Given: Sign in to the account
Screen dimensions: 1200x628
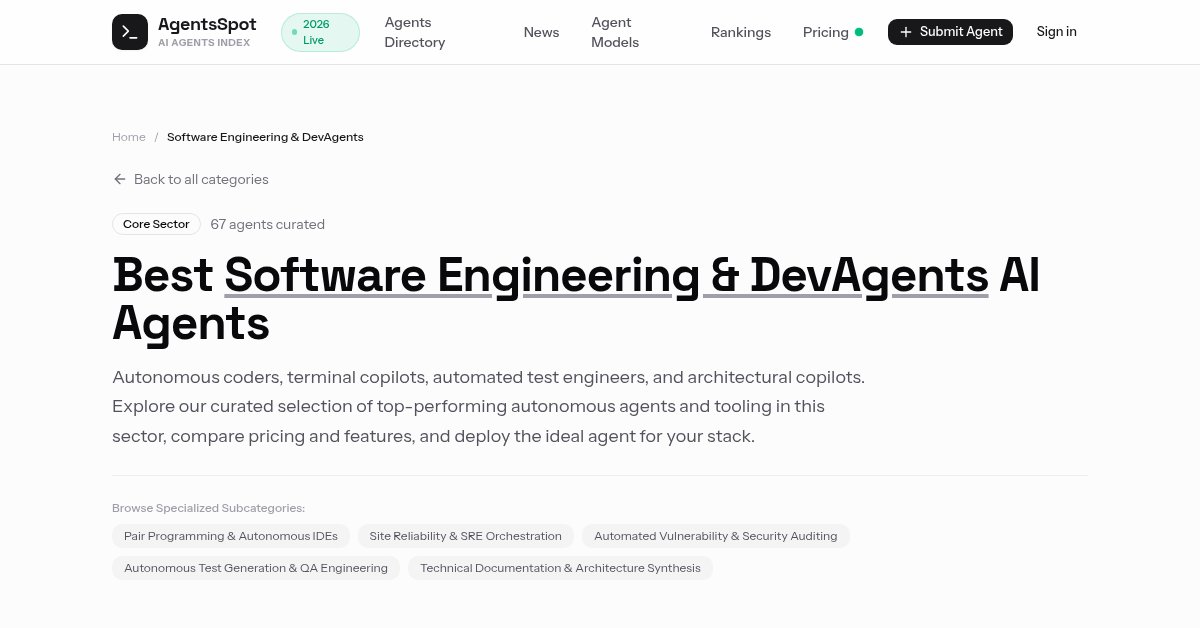Looking at the screenshot, I should (x=1057, y=32).
